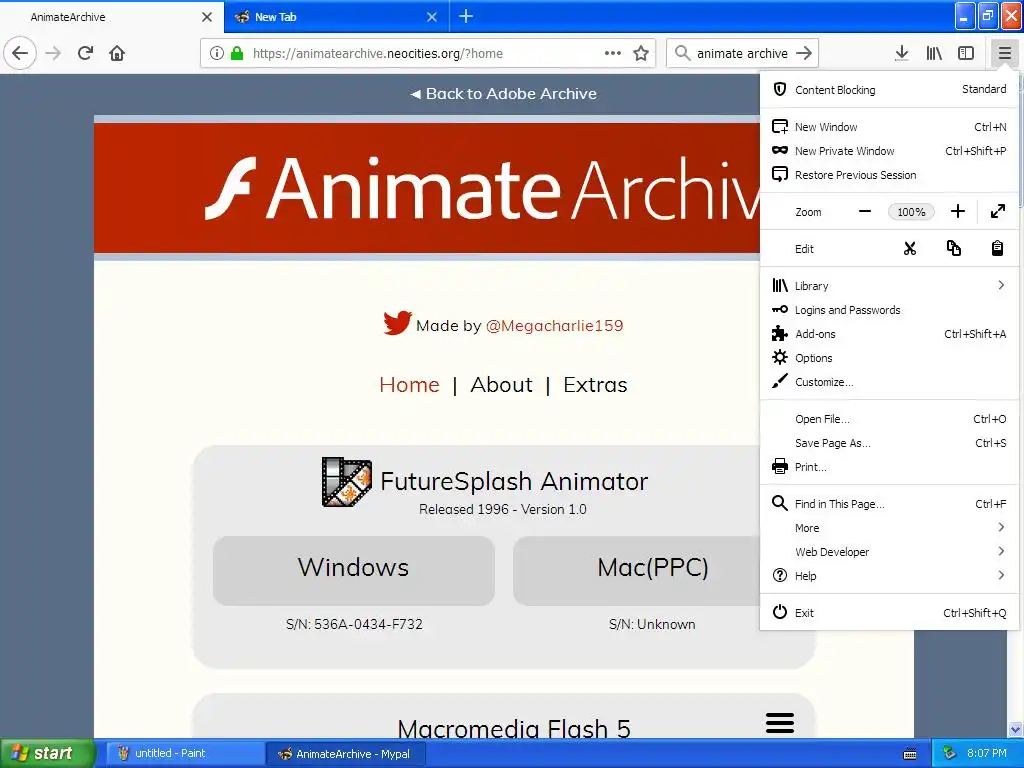Select Customize... menu entry

889,382
